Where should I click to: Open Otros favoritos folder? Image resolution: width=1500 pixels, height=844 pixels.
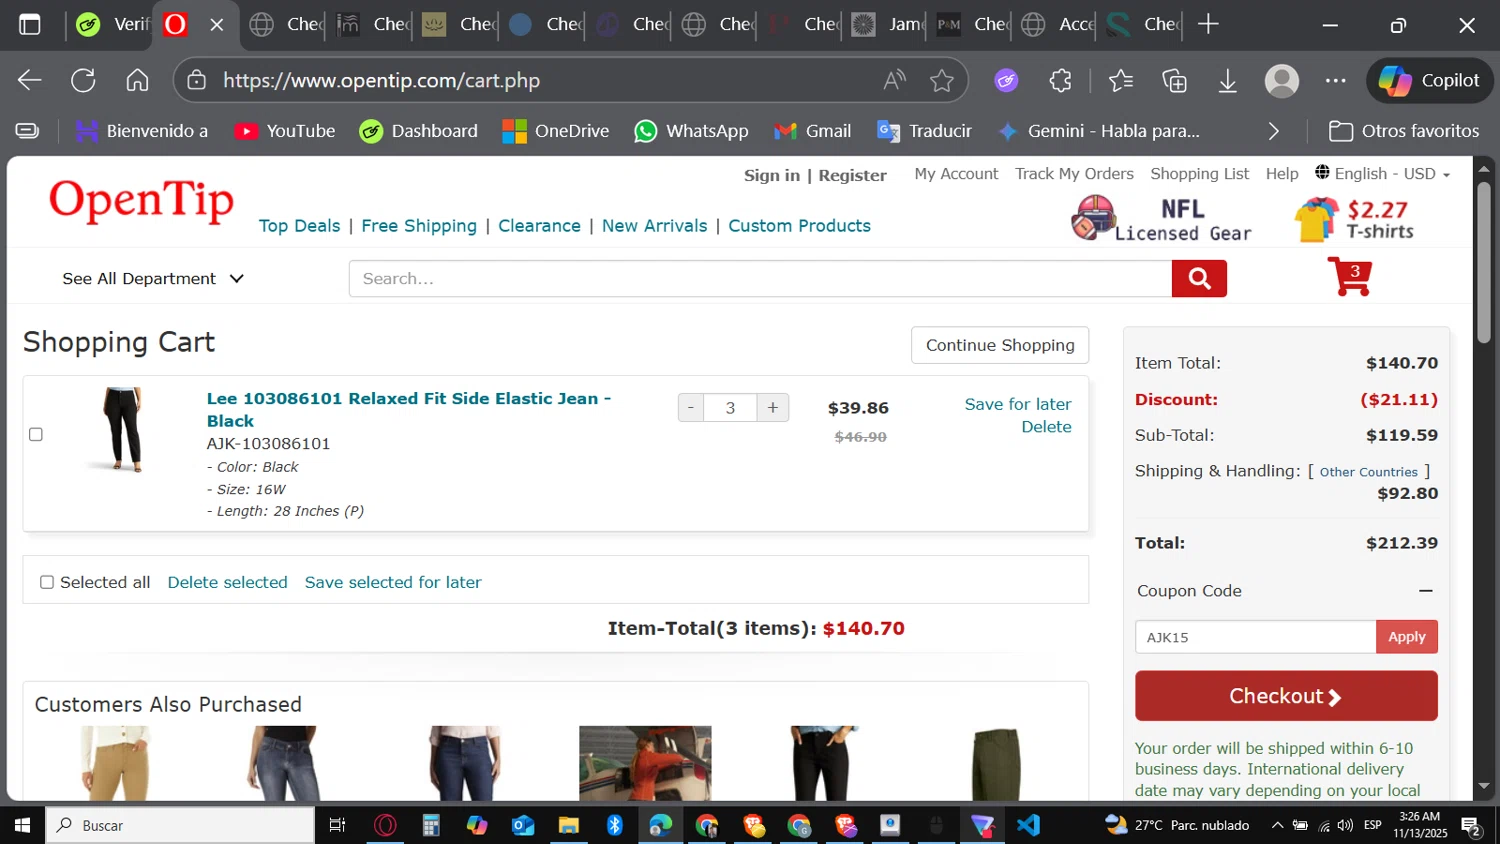(x=1404, y=131)
